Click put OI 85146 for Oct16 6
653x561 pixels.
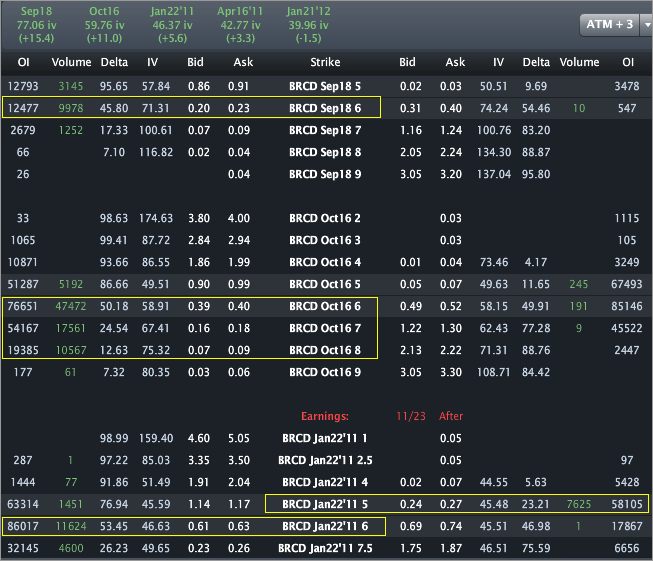625,307
